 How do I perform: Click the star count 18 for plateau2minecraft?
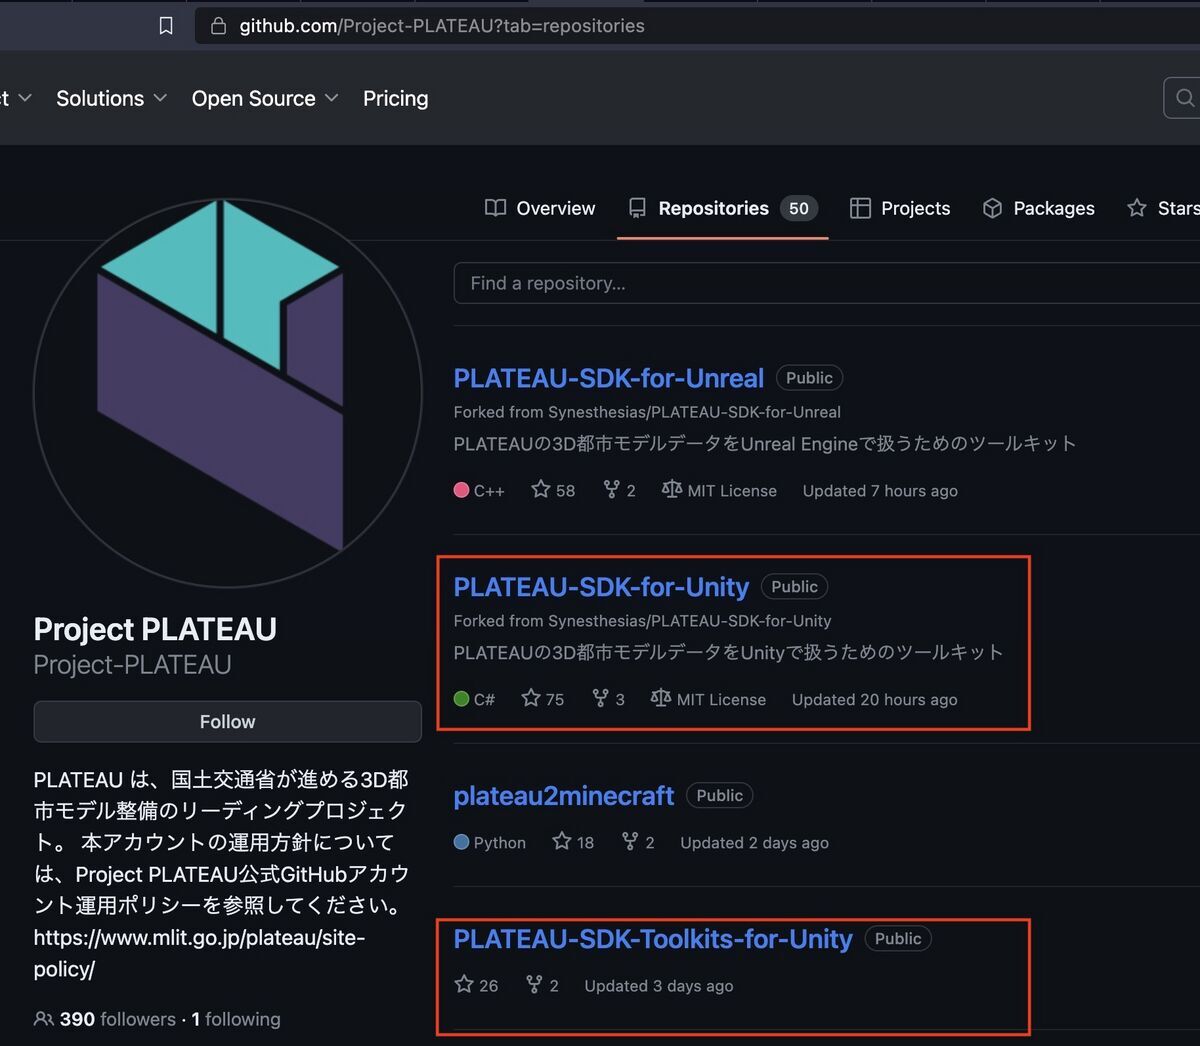point(573,842)
